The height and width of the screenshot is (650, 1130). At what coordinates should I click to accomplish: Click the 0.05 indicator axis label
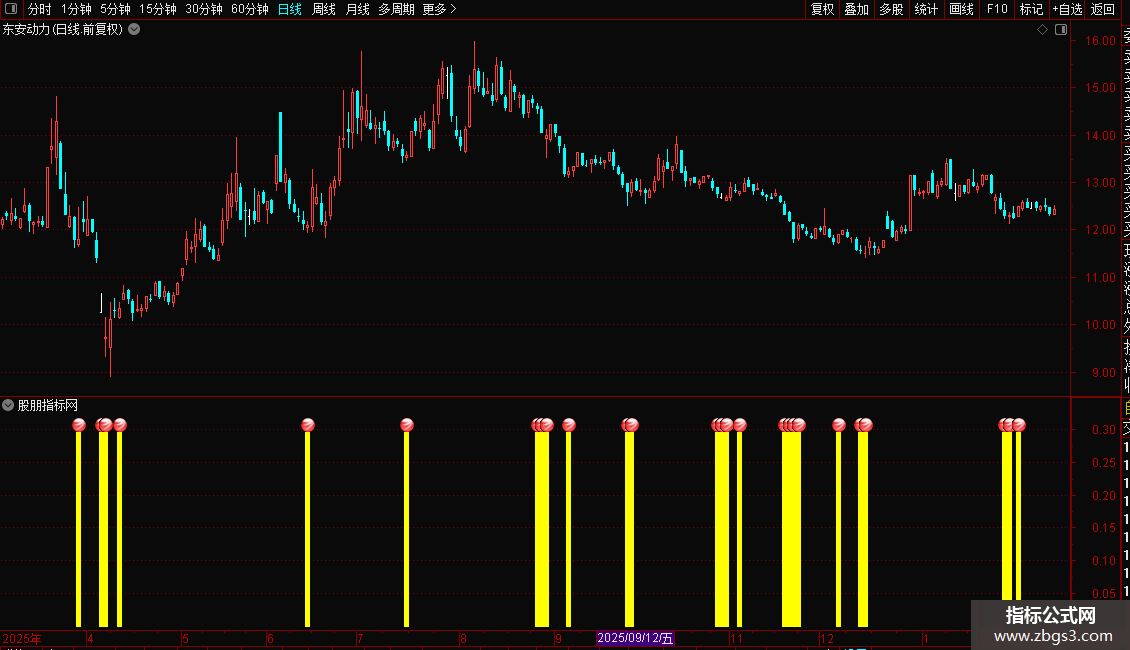[x=1103, y=594]
